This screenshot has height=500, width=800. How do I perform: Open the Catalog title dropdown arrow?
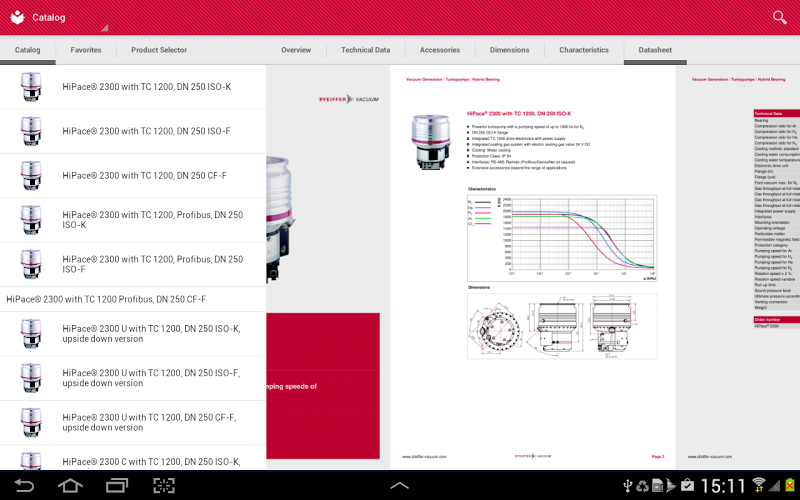coord(105,28)
